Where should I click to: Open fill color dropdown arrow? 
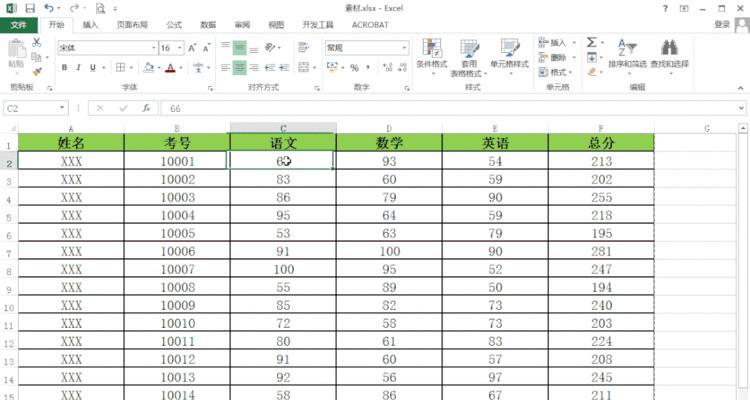click(x=160, y=67)
